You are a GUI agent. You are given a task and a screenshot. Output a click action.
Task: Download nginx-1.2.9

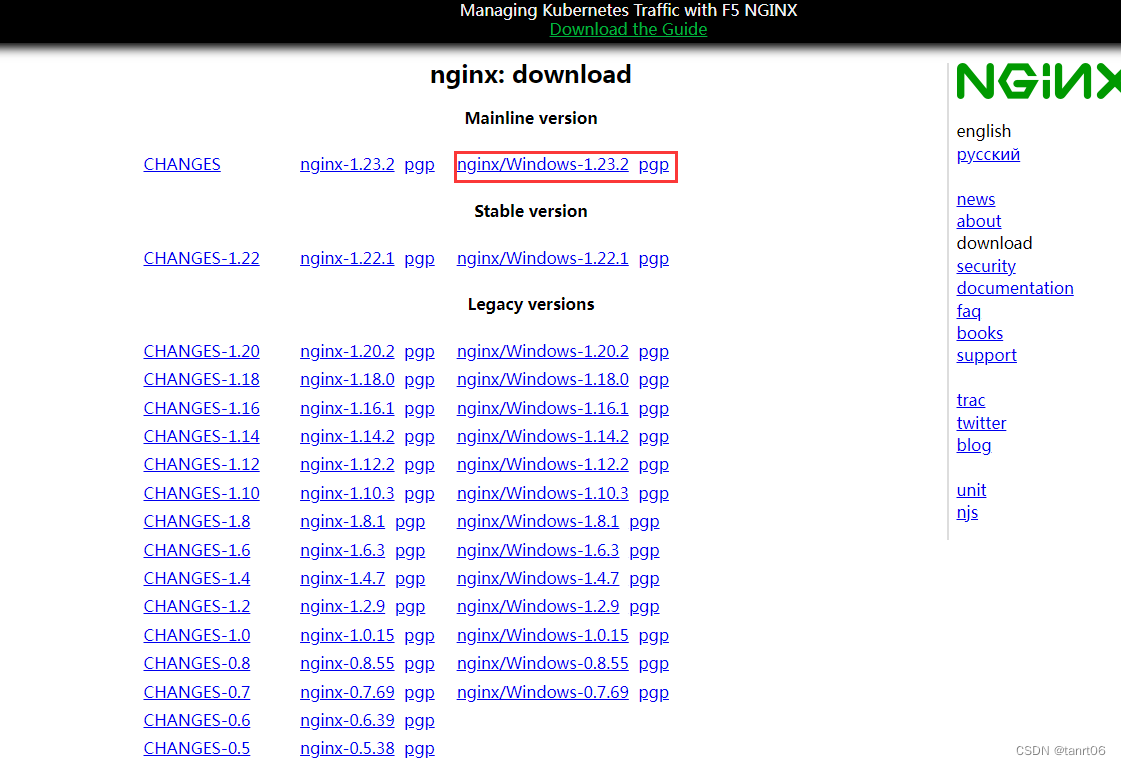click(342, 606)
